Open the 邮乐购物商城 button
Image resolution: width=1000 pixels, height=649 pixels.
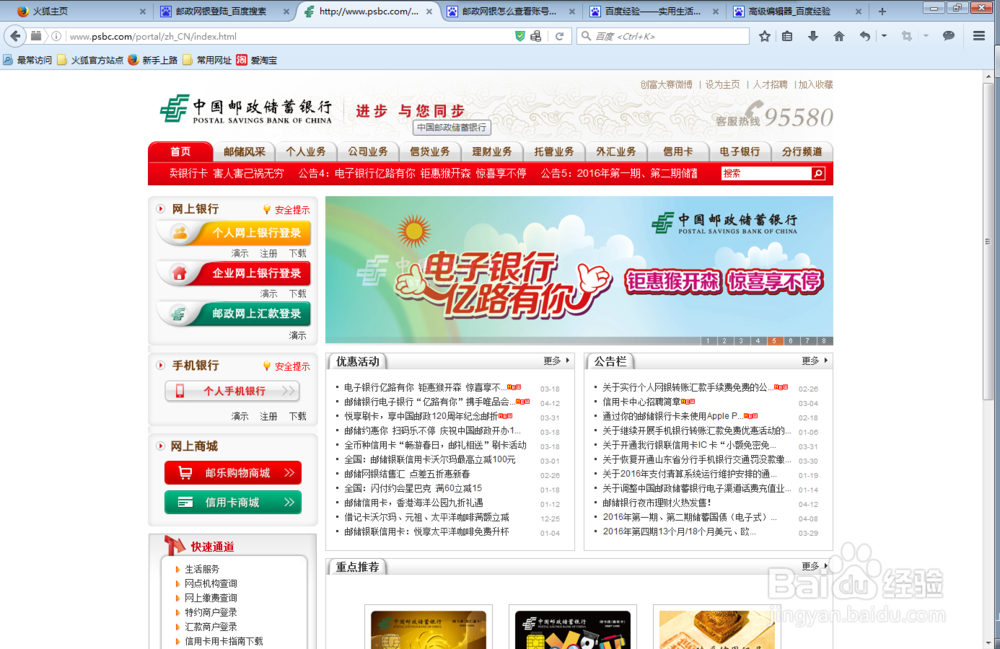(233, 473)
